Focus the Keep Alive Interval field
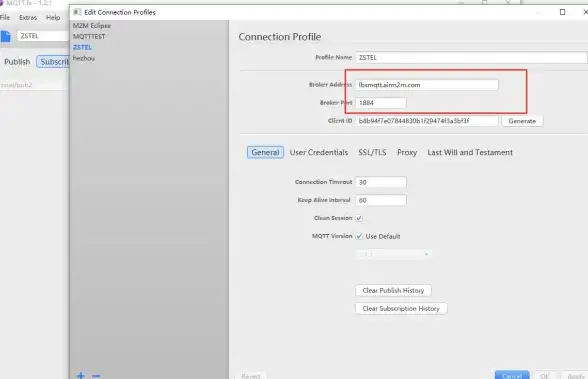The height and width of the screenshot is (379, 588). [381, 200]
